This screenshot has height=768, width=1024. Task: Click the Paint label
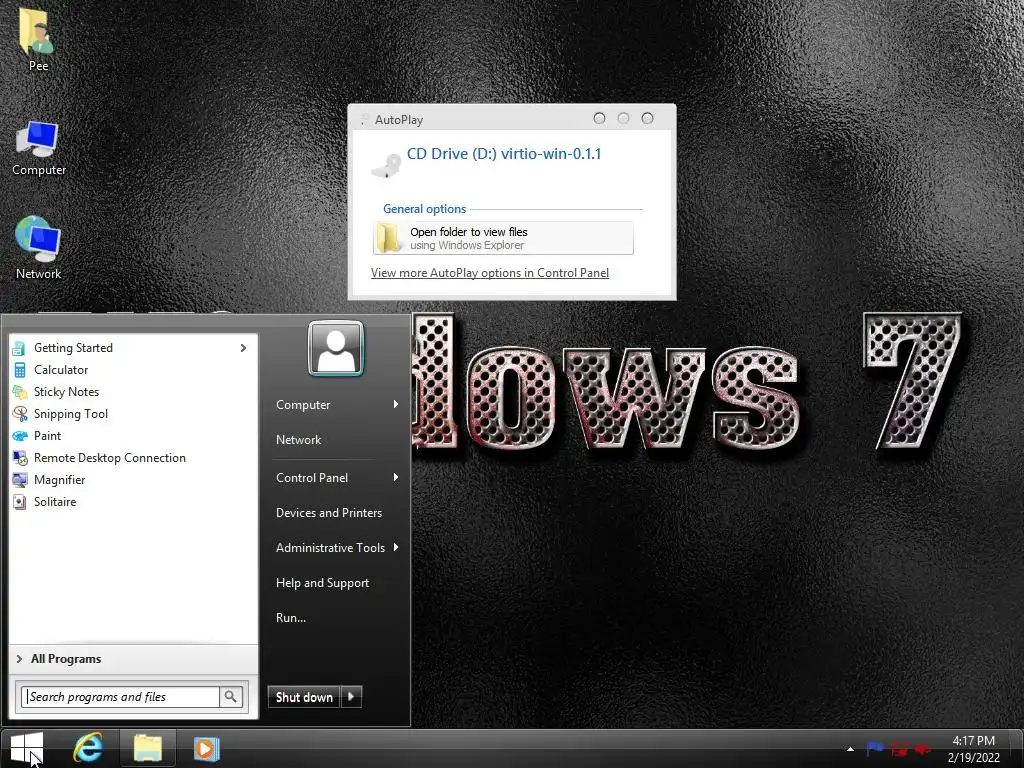point(48,436)
